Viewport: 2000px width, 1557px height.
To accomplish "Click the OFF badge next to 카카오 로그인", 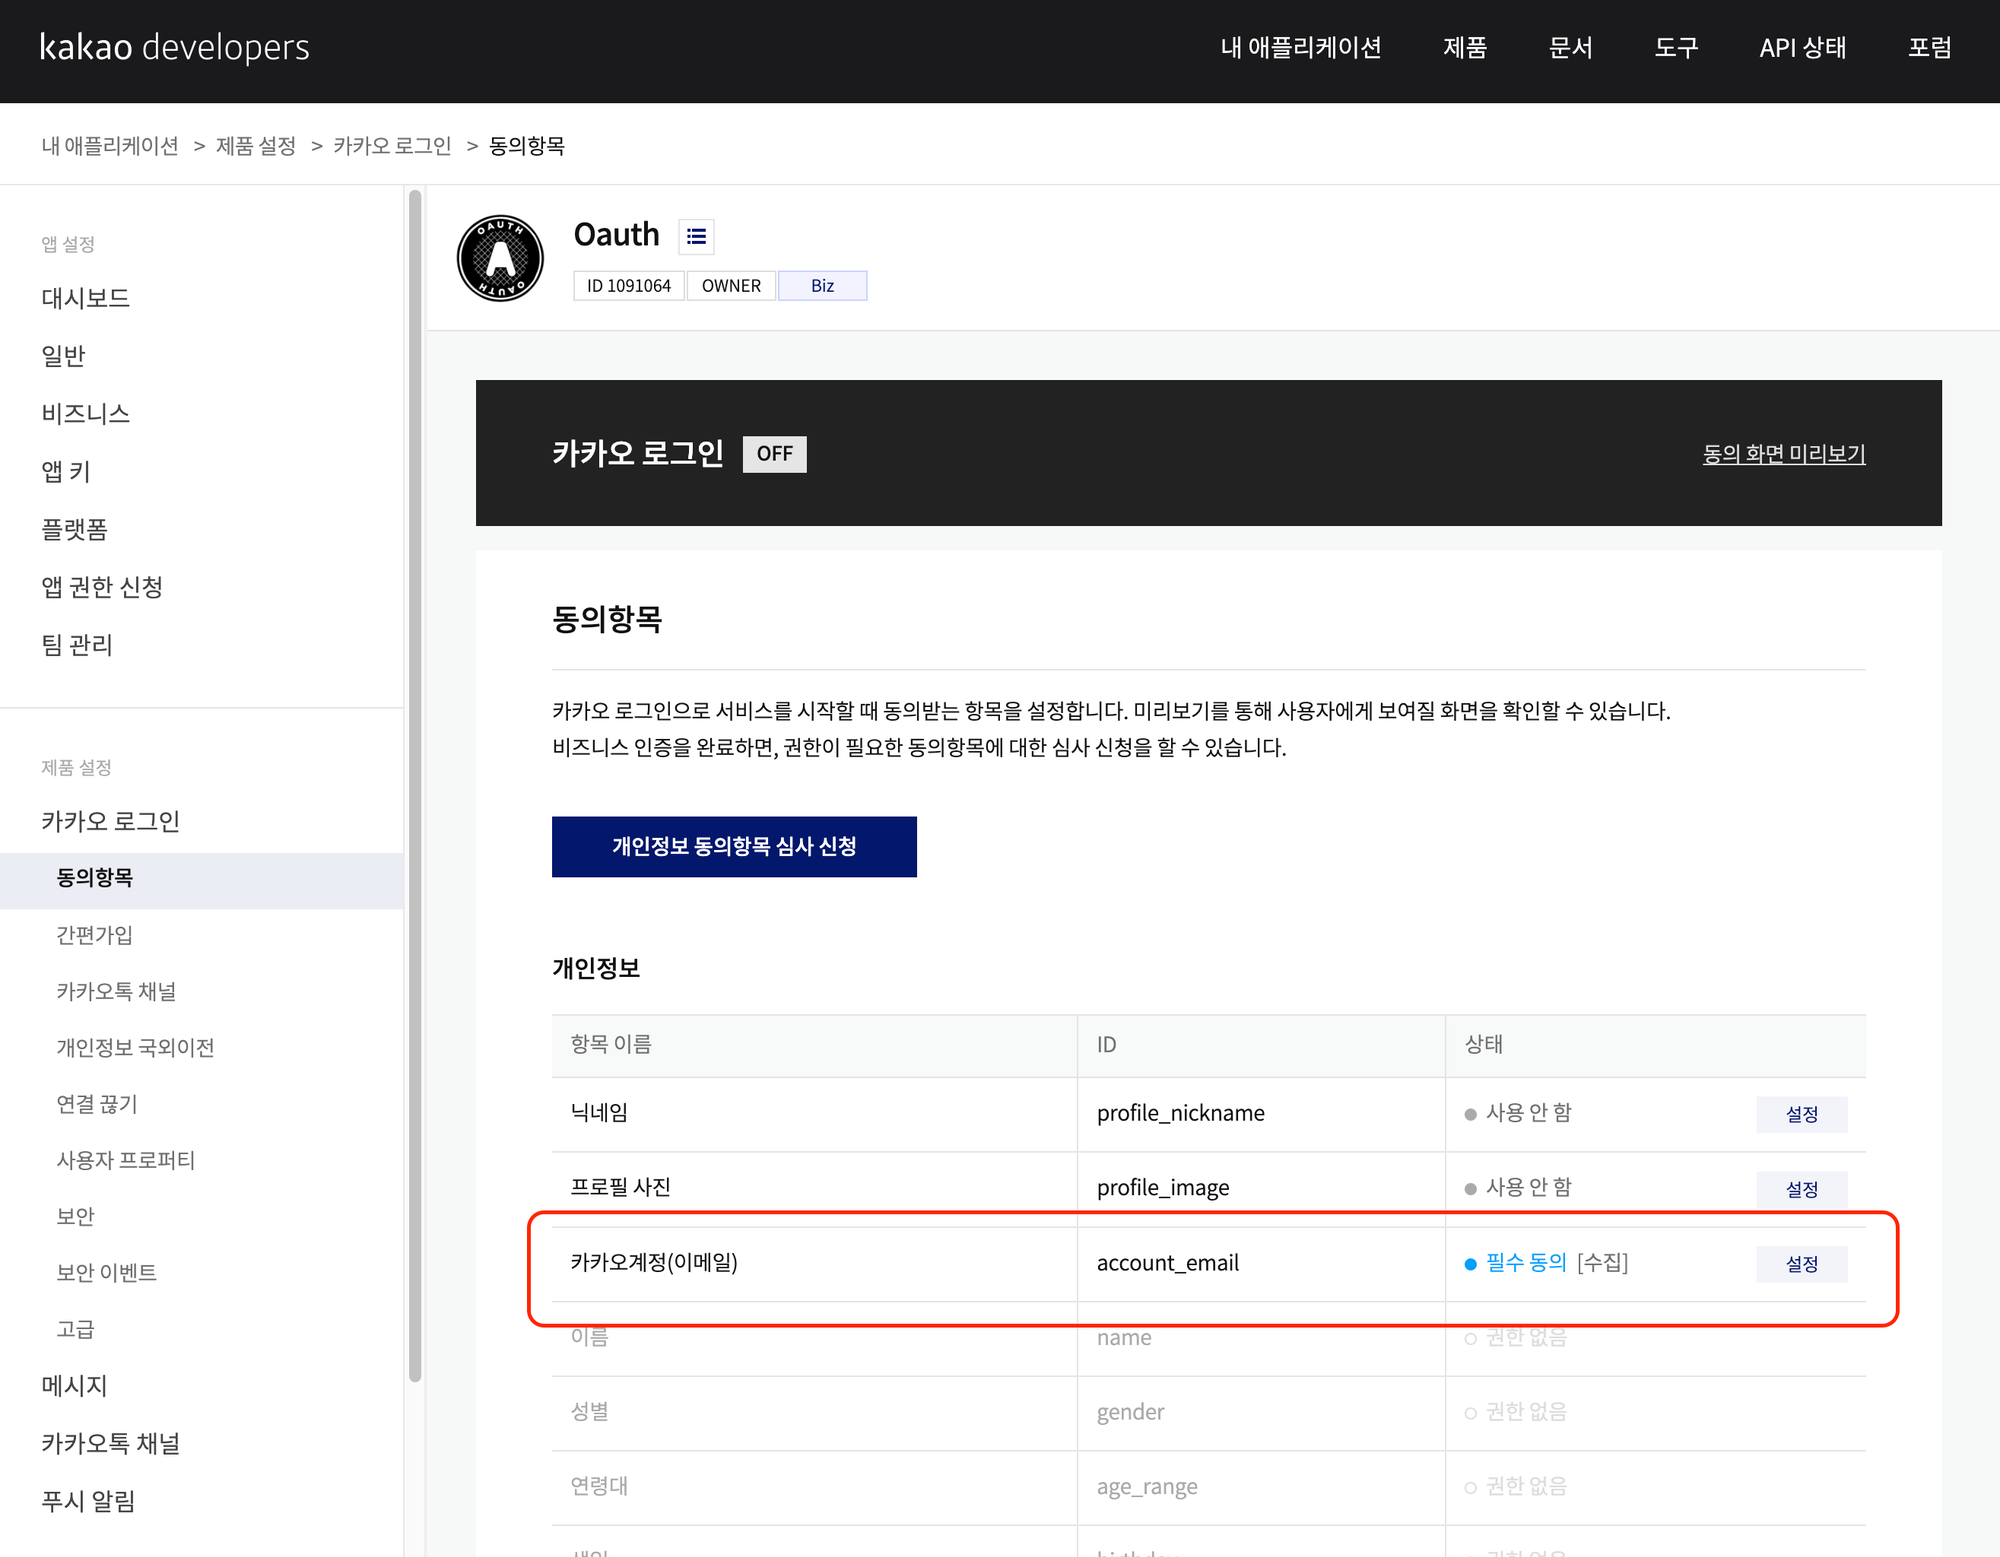I will click(774, 454).
